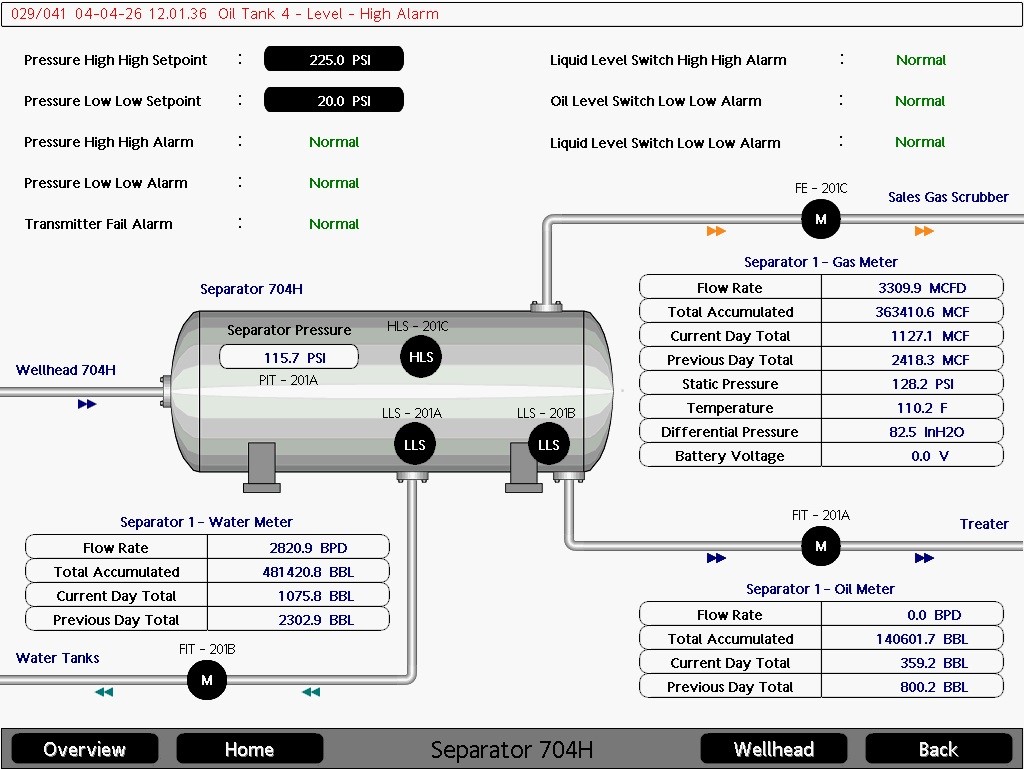
Task: Click the FE-201C gas meter icon
Action: point(820,219)
